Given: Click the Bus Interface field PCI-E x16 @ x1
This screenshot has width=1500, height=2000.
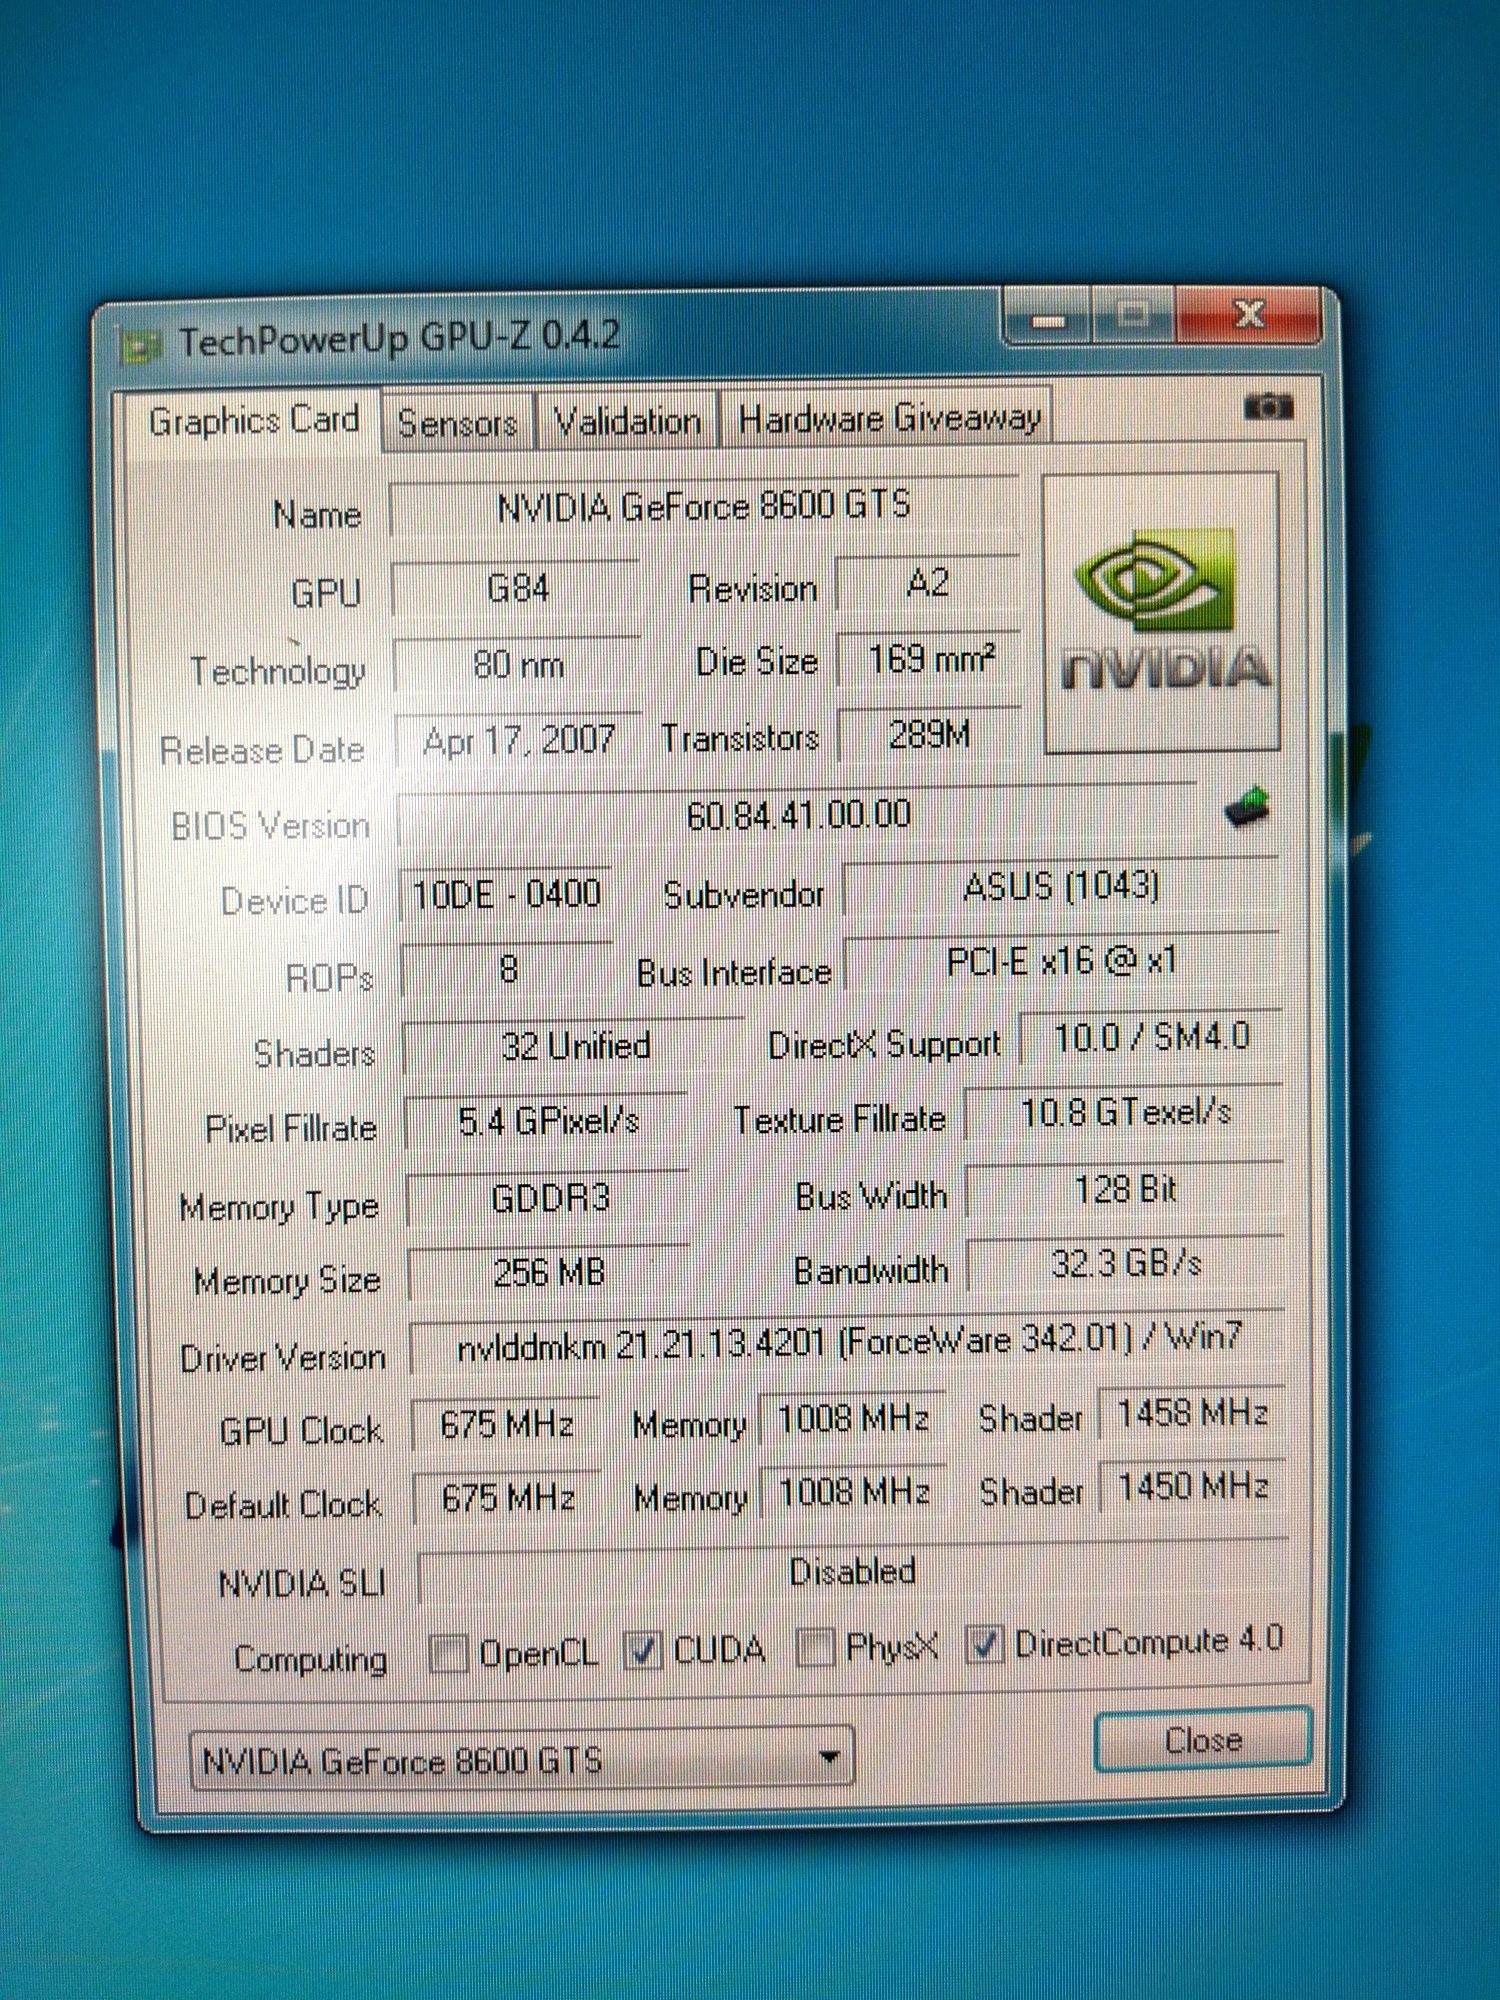Looking at the screenshot, I should 1062,961.
